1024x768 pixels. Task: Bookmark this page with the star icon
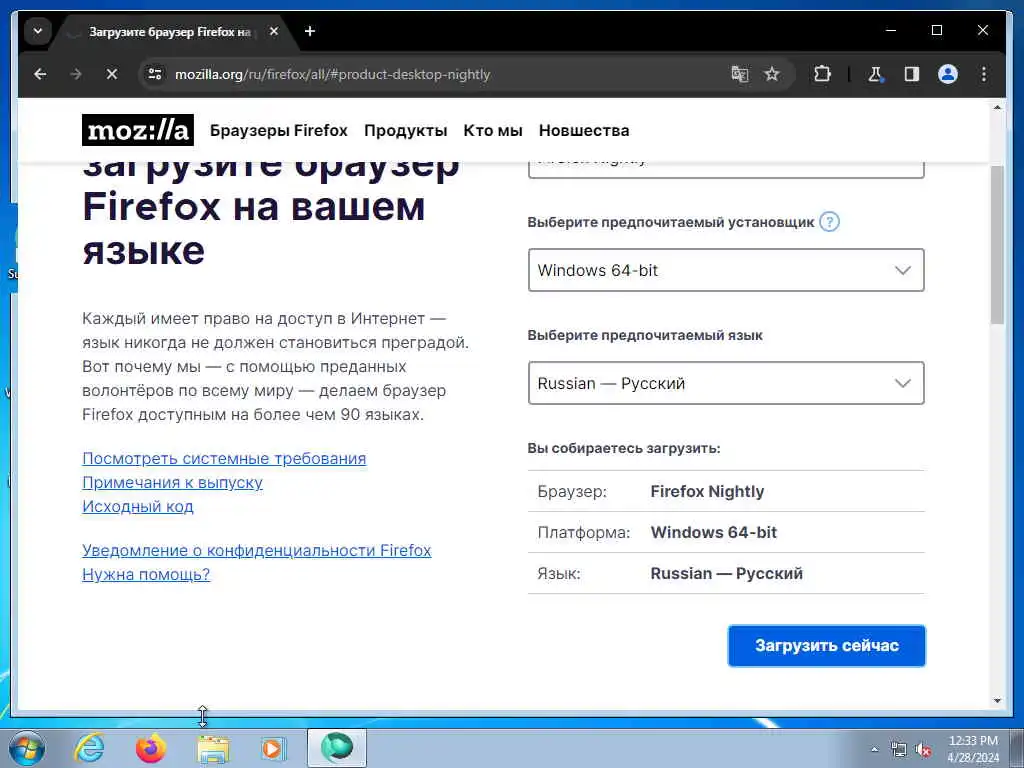pos(772,74)
